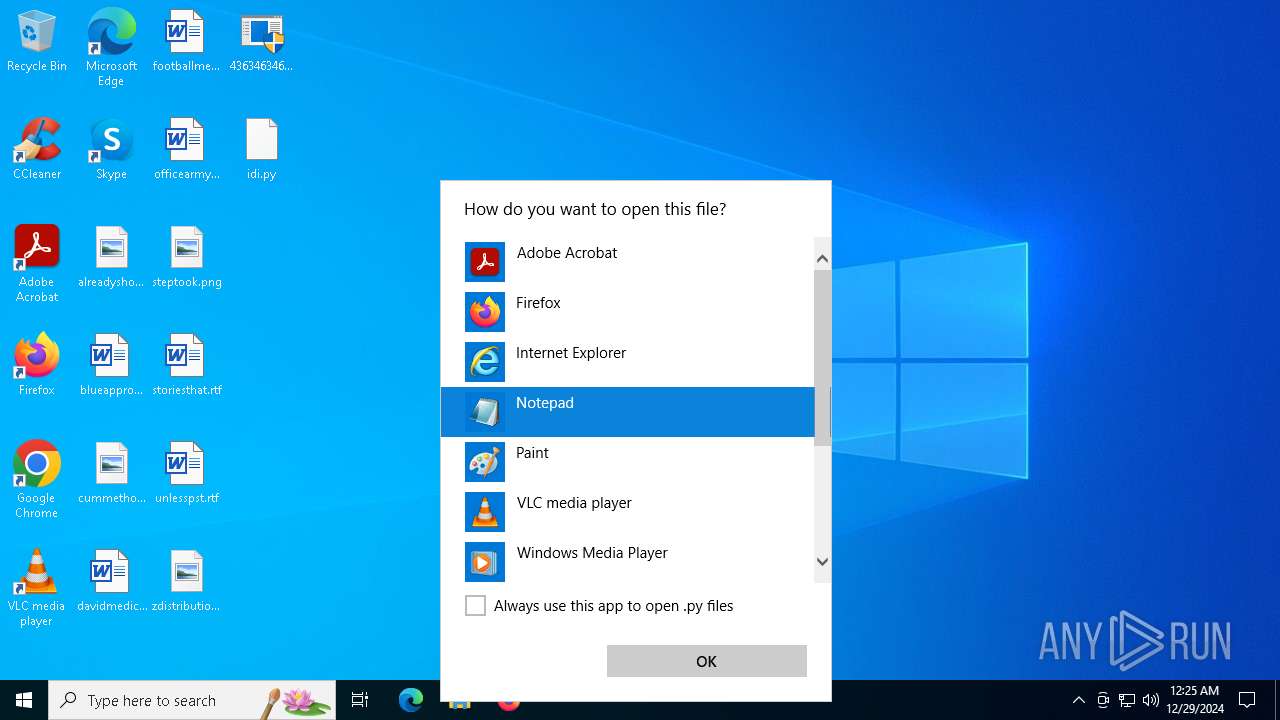Pick Windows Media Player in the list
The image size is (1280, 720).
pos(628,562)
